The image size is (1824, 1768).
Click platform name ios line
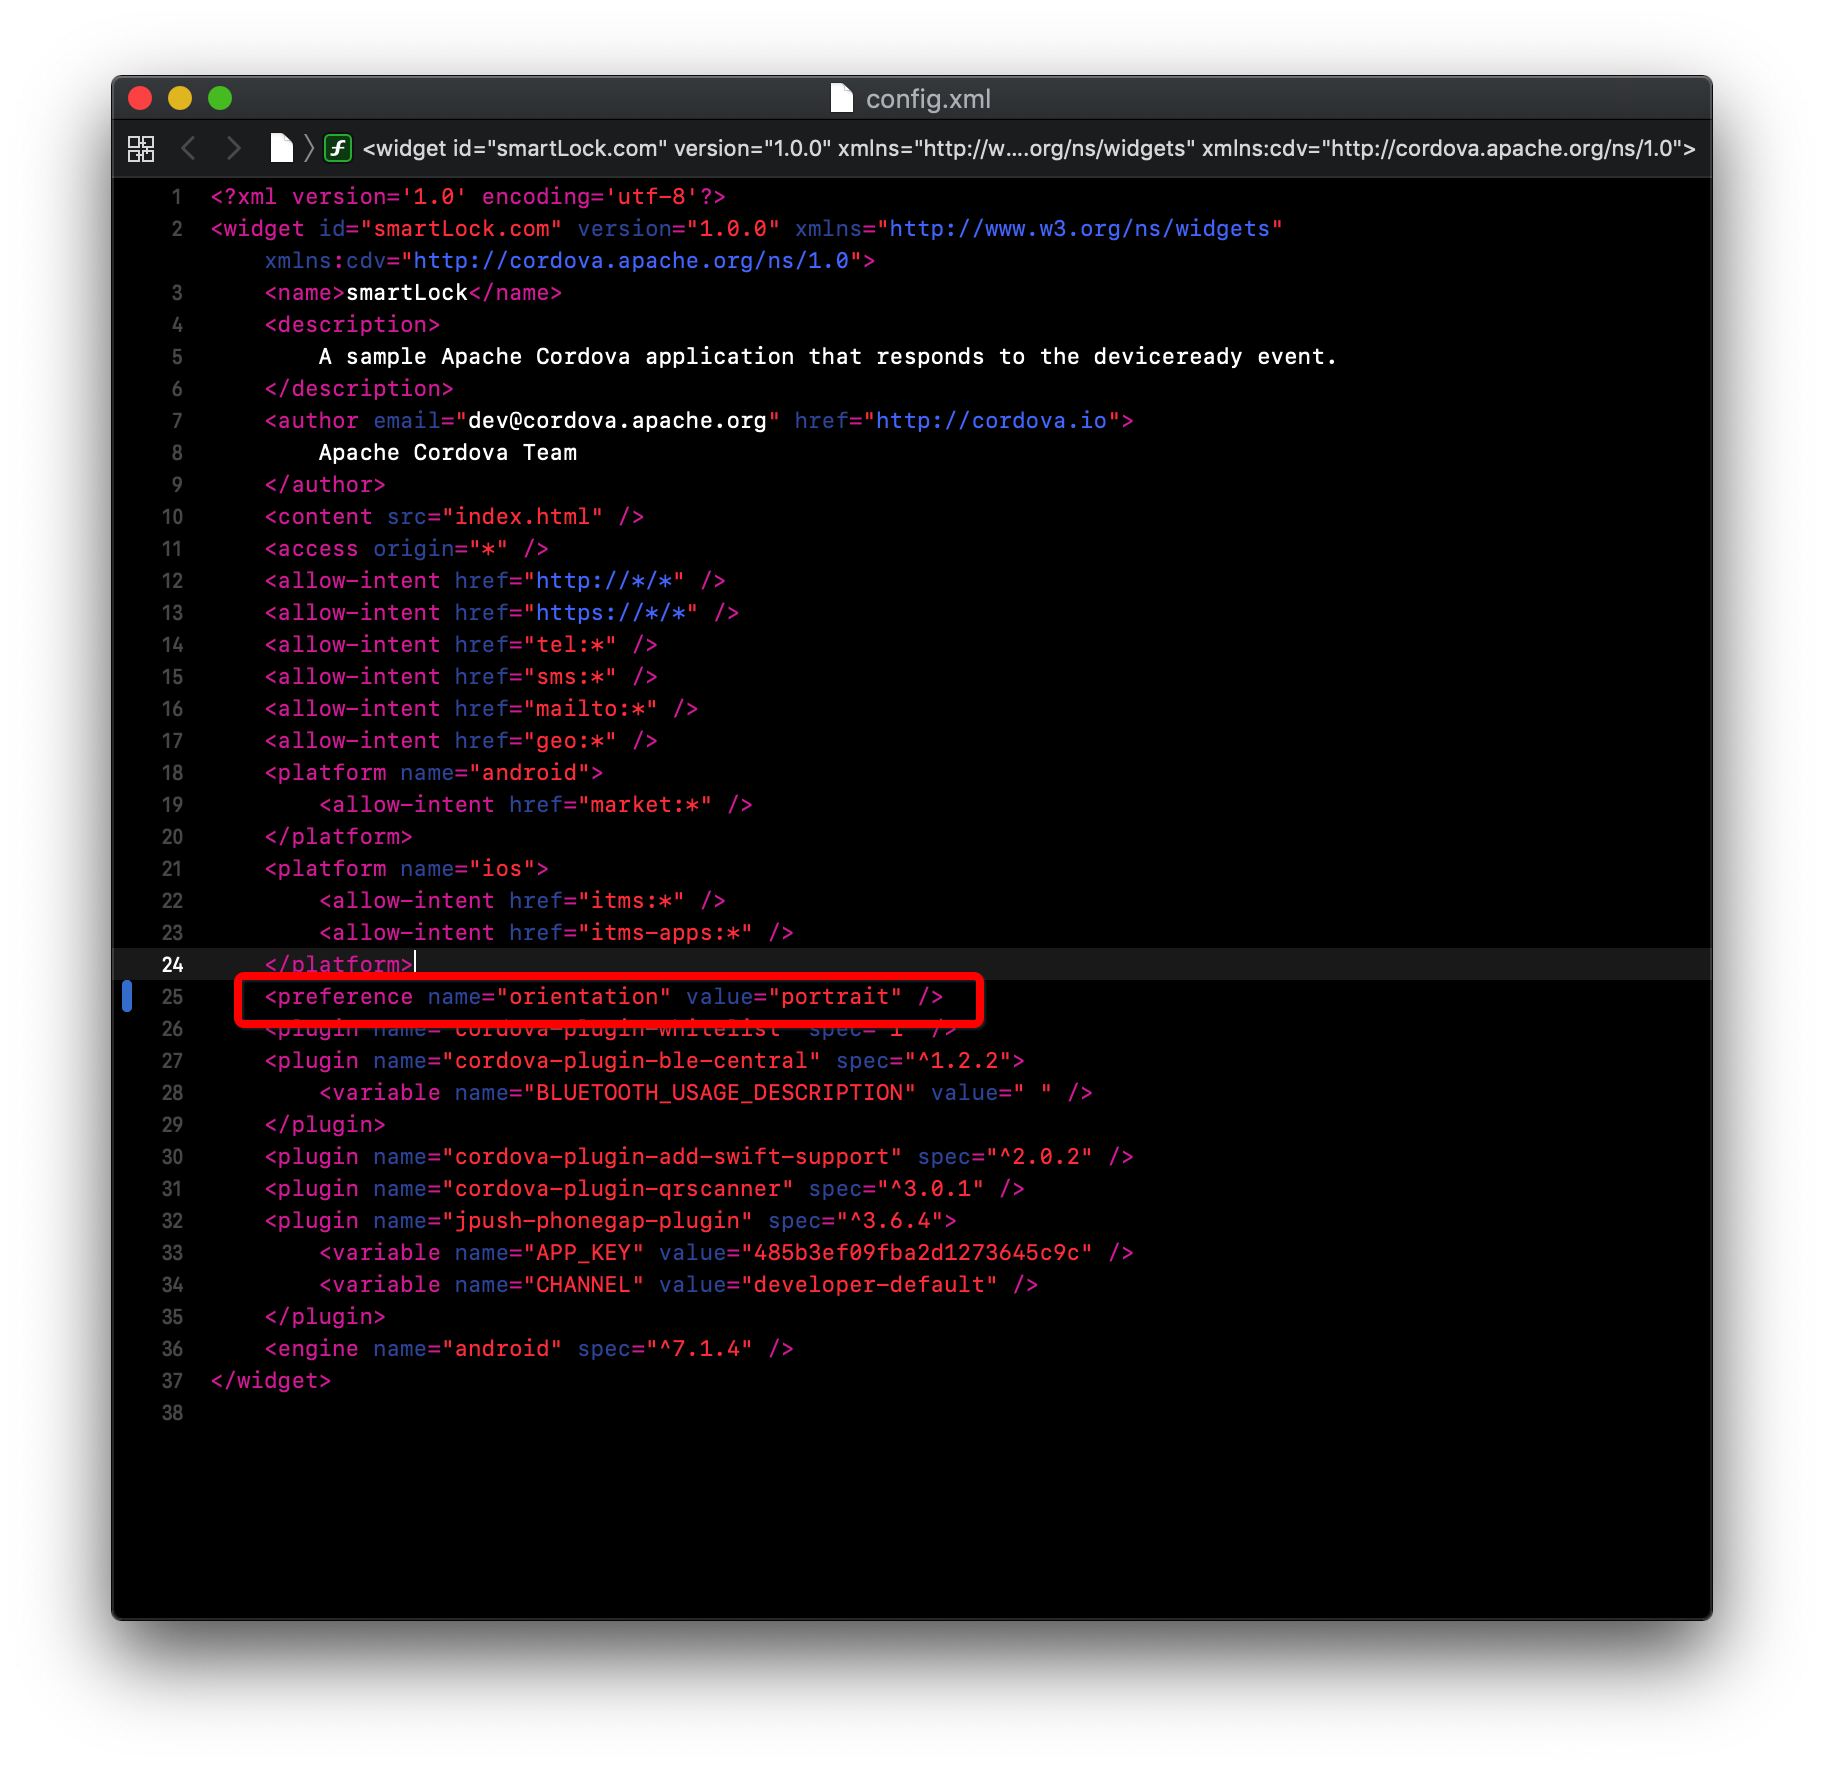coord(407,869)
